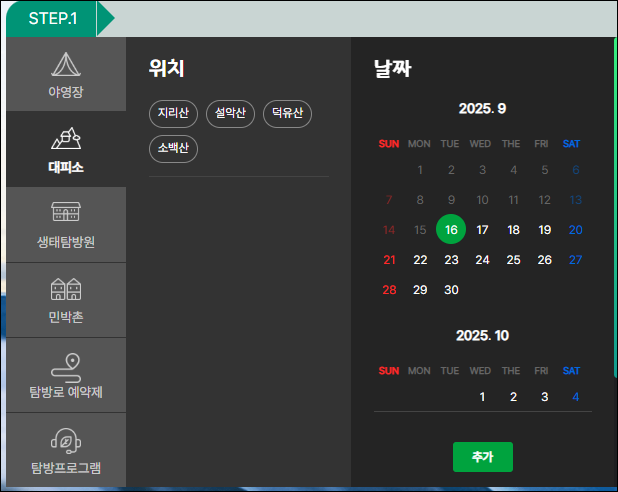Pick September 23 on the calendar
Viewport: 618px width, 492px height.
[451, 260]
